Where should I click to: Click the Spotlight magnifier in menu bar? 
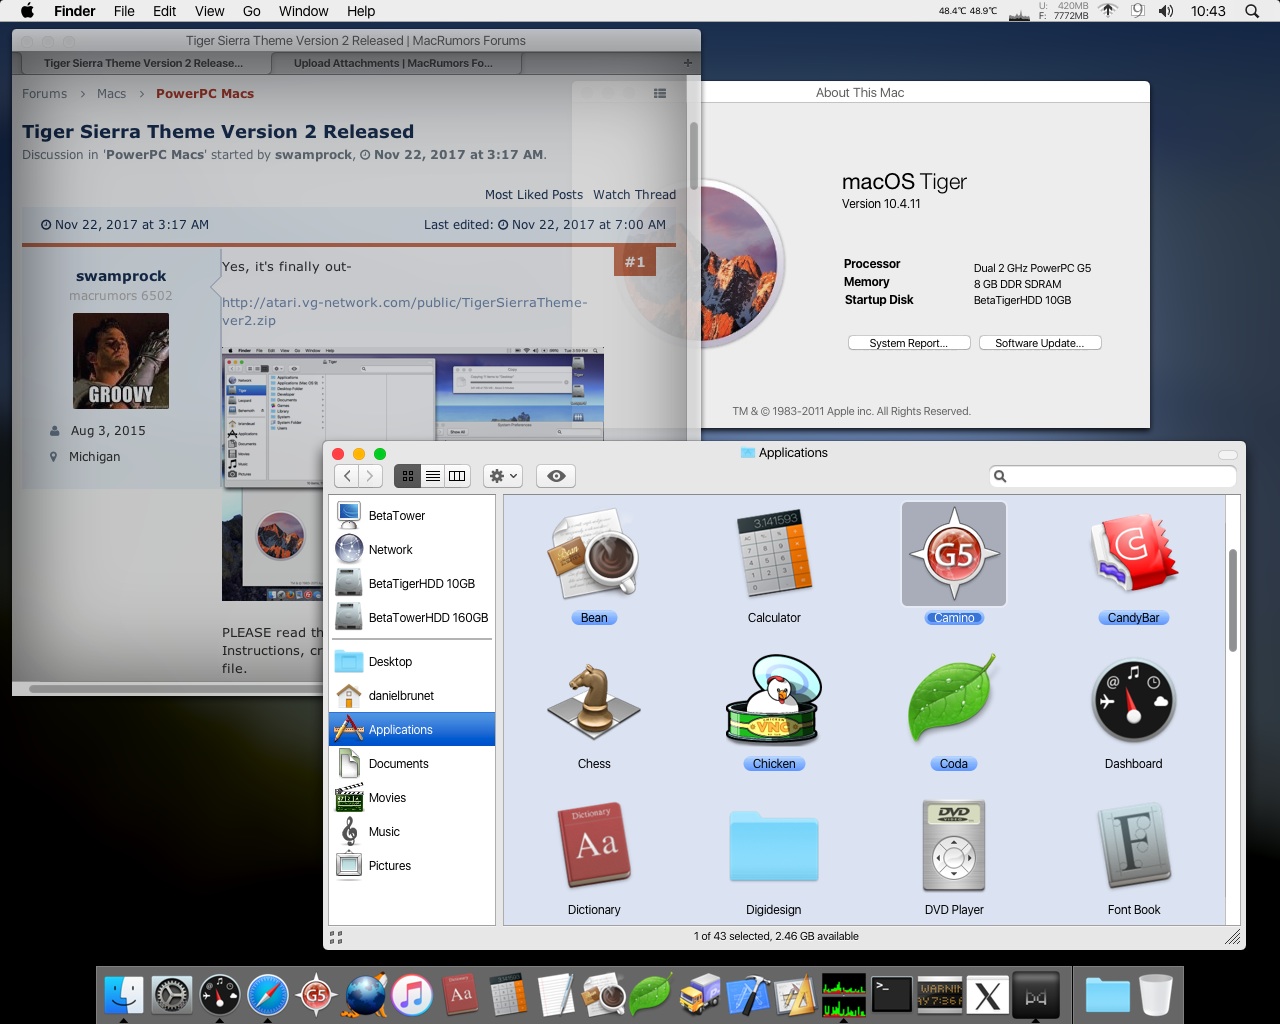(x=1252, y=11)
